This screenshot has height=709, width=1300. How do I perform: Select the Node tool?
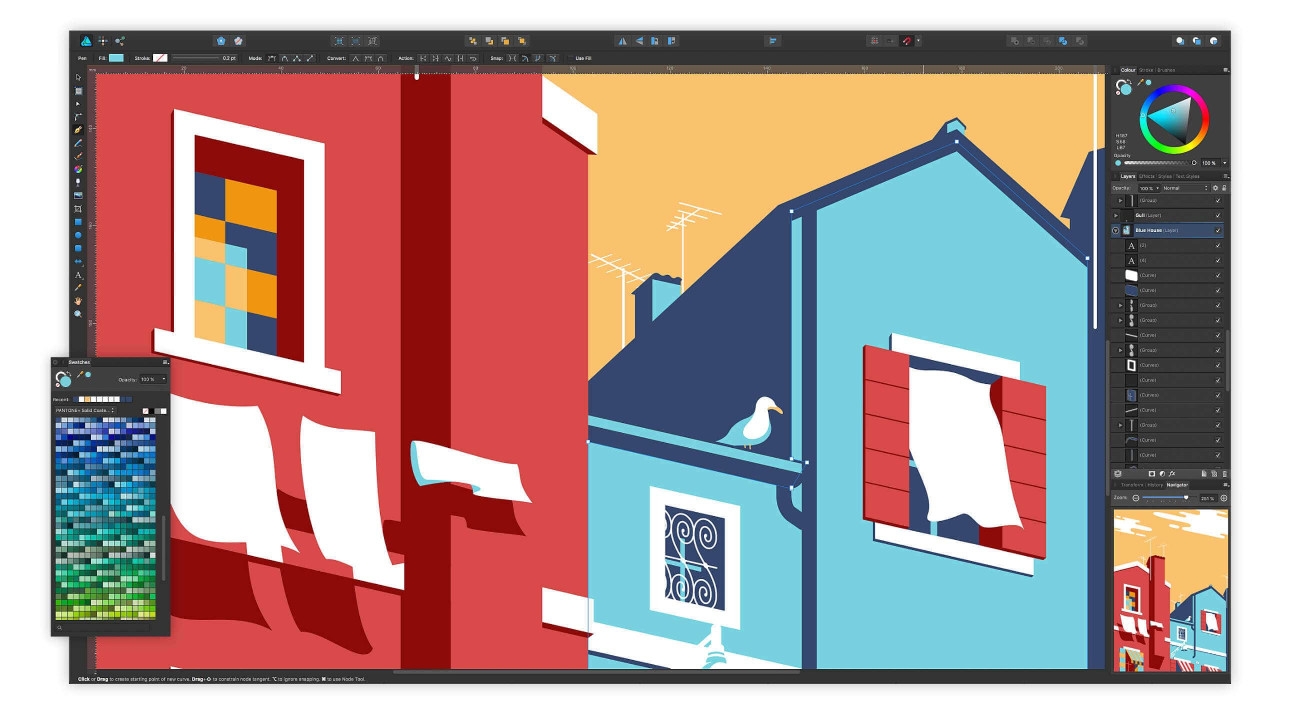[x=80, y=105]
